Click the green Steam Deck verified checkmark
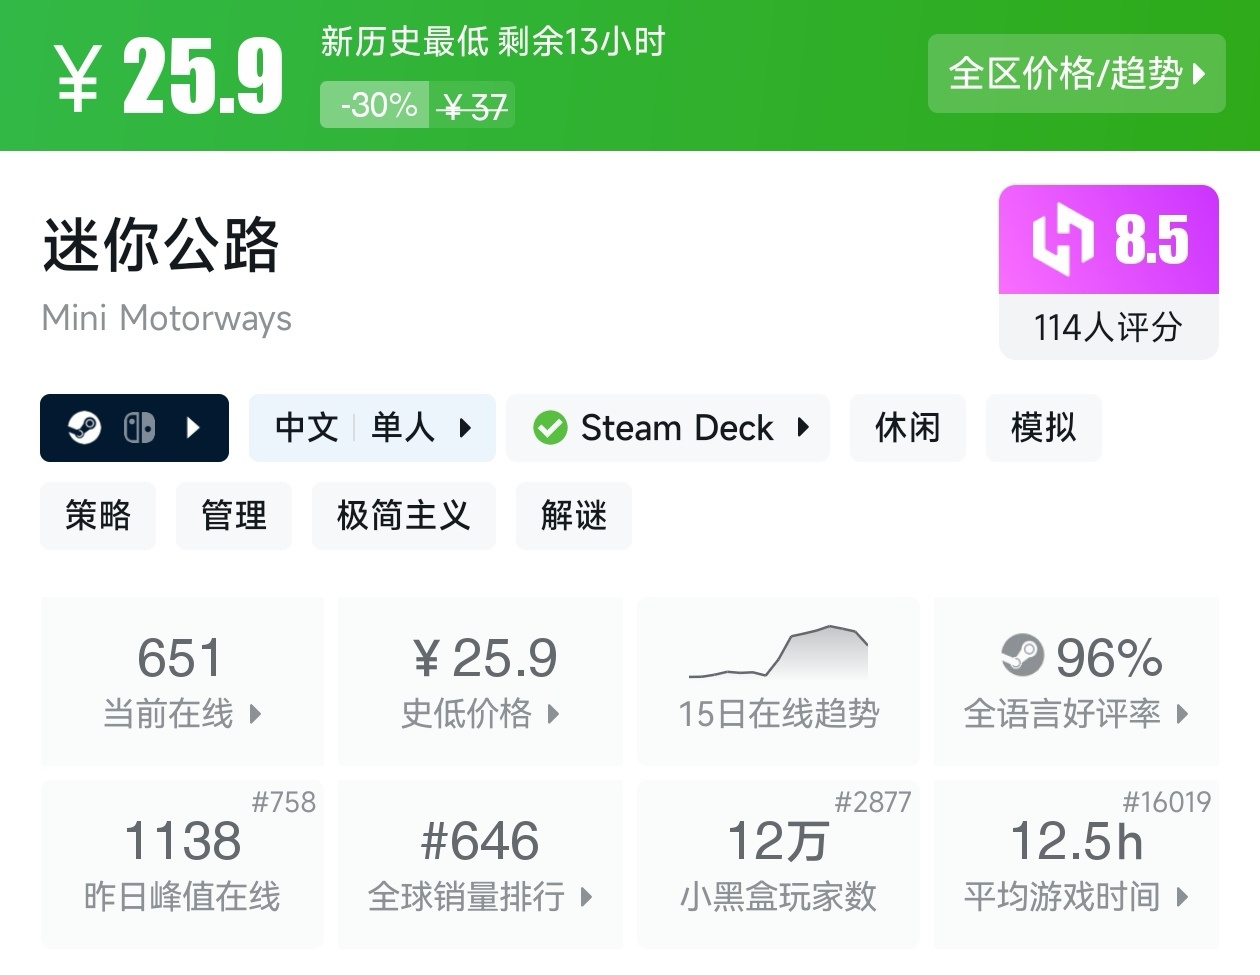1260x975 pixels. click(x=550, y=428)
